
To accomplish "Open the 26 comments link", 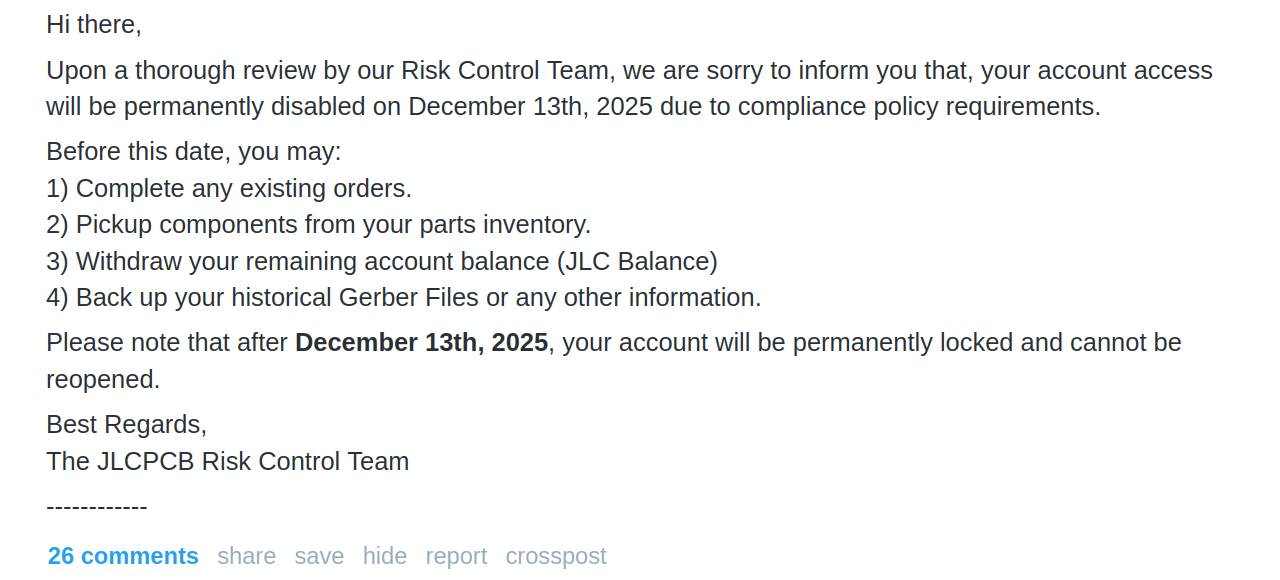I will 122,556.
